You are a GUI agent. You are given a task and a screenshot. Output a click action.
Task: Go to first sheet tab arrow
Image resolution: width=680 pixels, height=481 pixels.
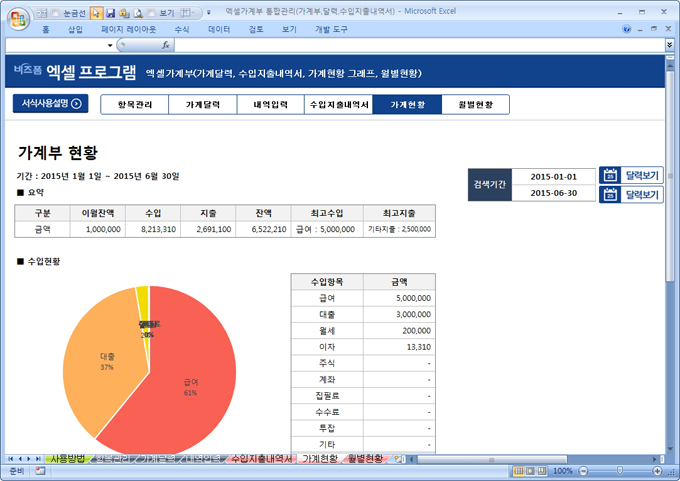(10, 458)
